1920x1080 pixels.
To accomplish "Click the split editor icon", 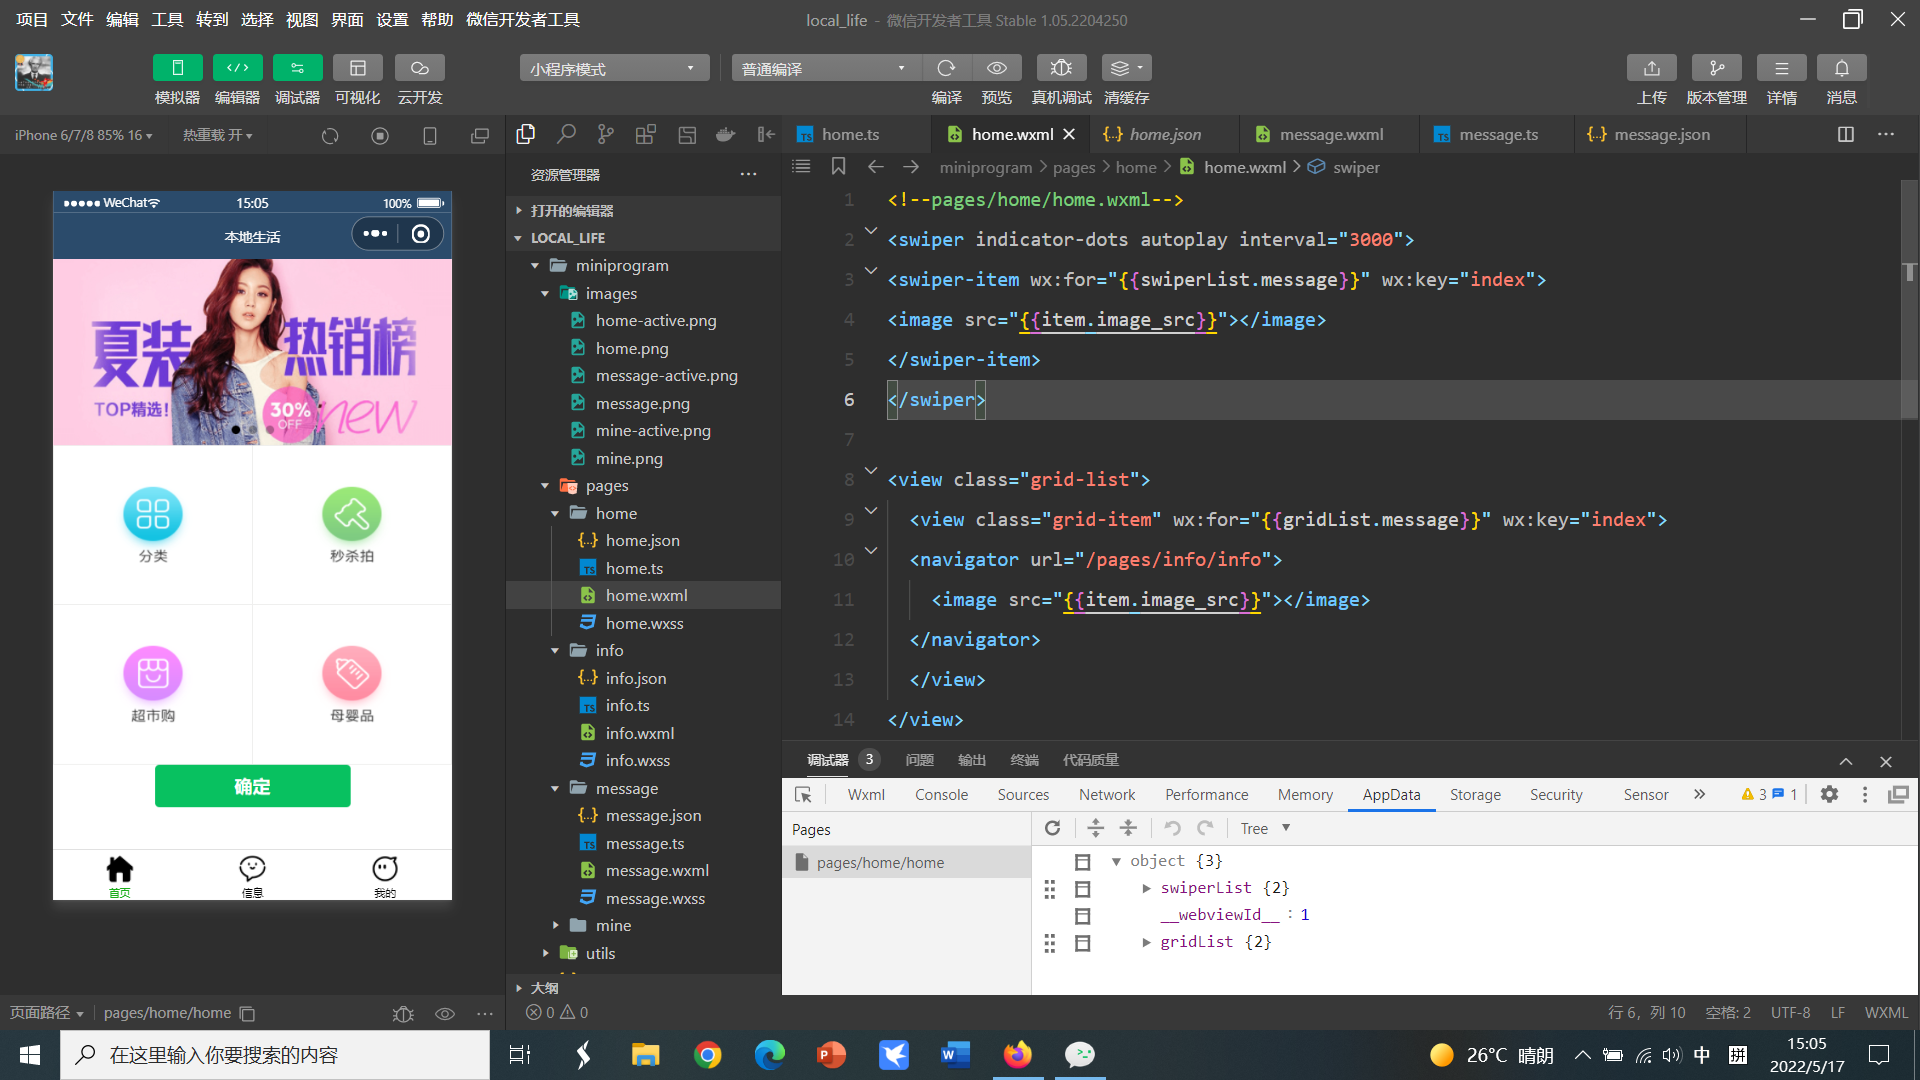I will click(1846, 134).
